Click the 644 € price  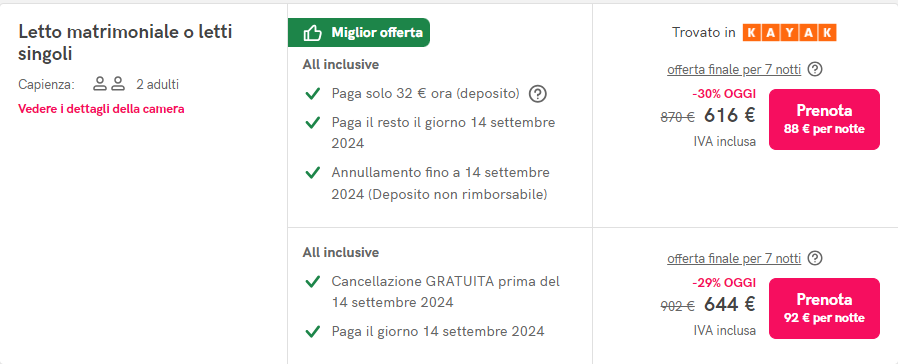pos(730,304)
